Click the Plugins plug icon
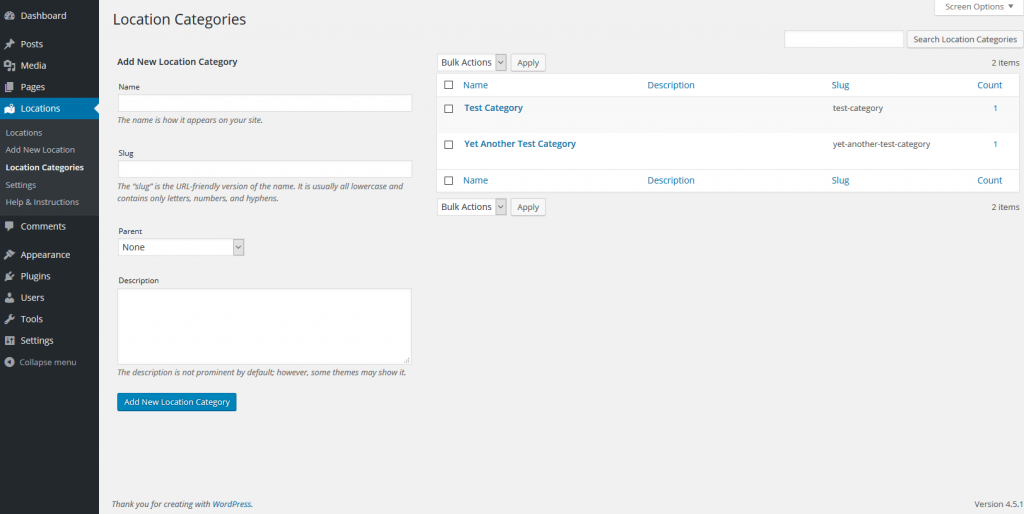Screen dimensions: 1024x514 10,276
